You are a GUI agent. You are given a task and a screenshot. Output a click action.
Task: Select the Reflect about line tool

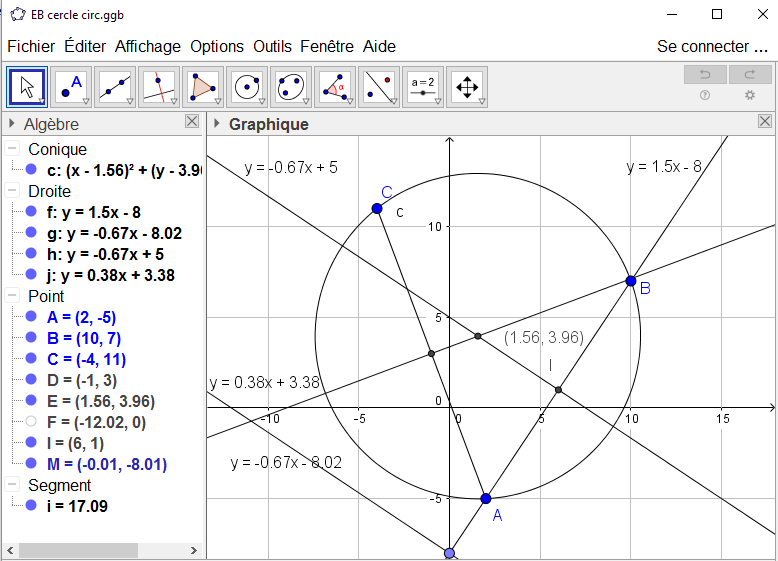379,87
